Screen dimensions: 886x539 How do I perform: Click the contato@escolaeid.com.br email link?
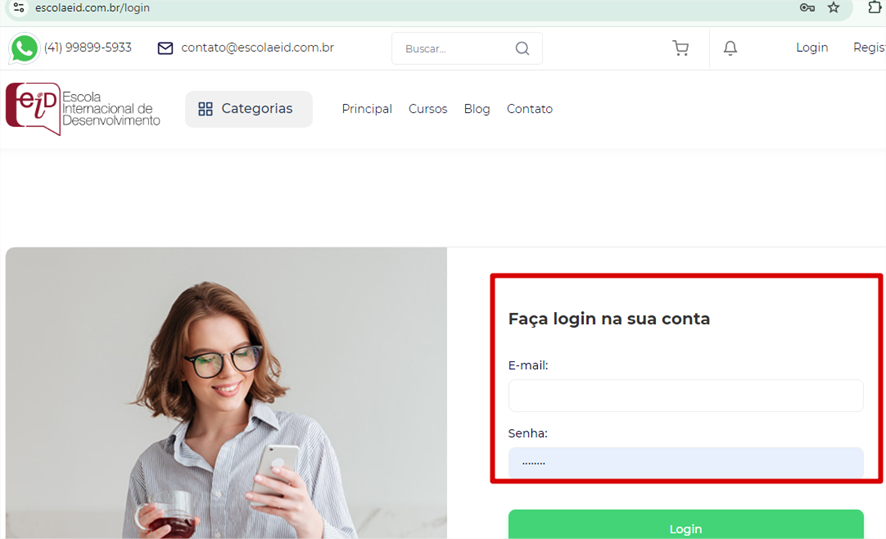(x=257, y=48)
